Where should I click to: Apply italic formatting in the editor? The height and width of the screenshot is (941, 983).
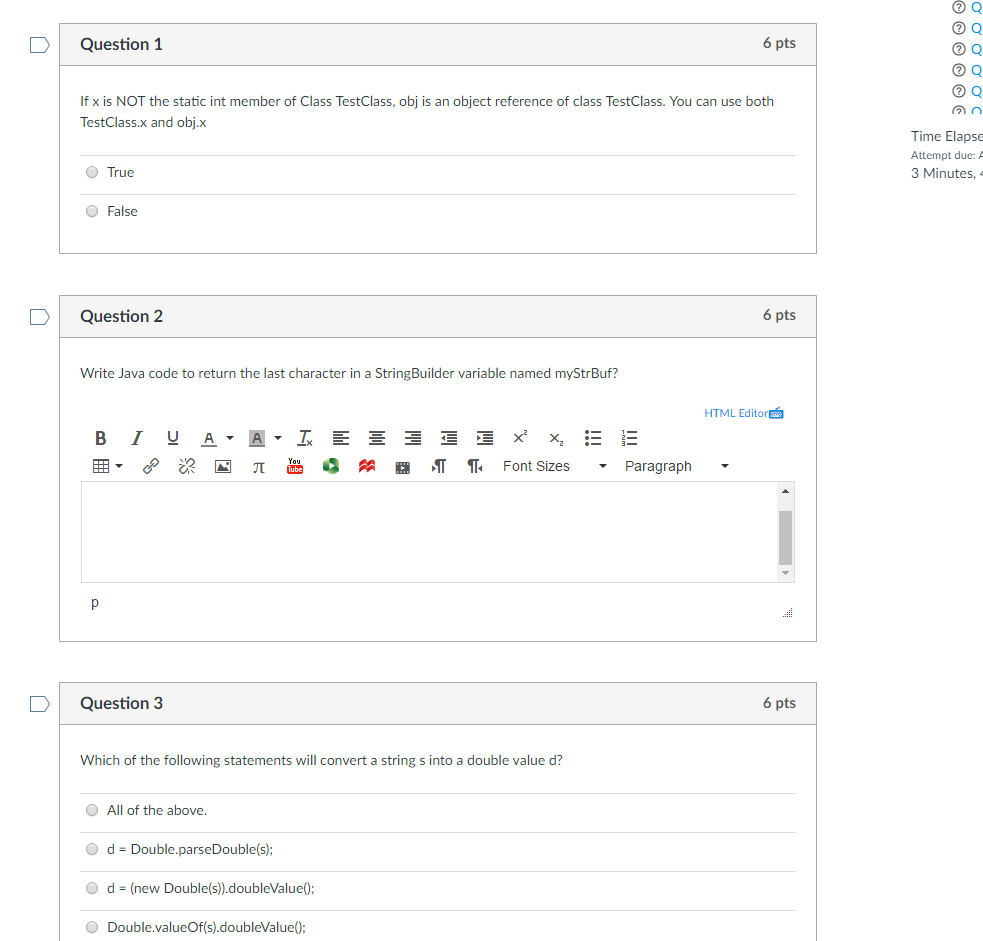pyautogui.click(x=137, y=438)
